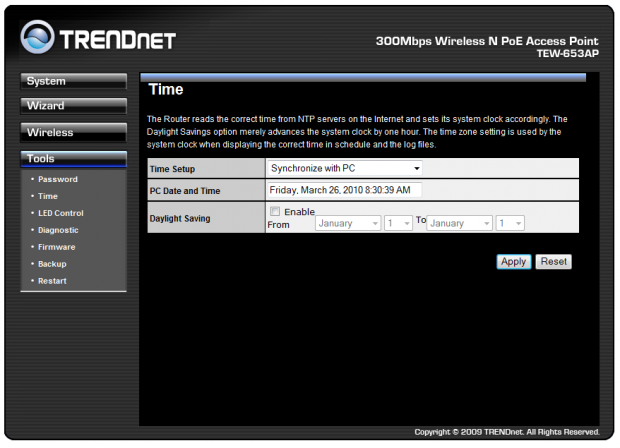Open the From day dropdown
The width and height of the screenshot is (620, 448).
(399, 223)
